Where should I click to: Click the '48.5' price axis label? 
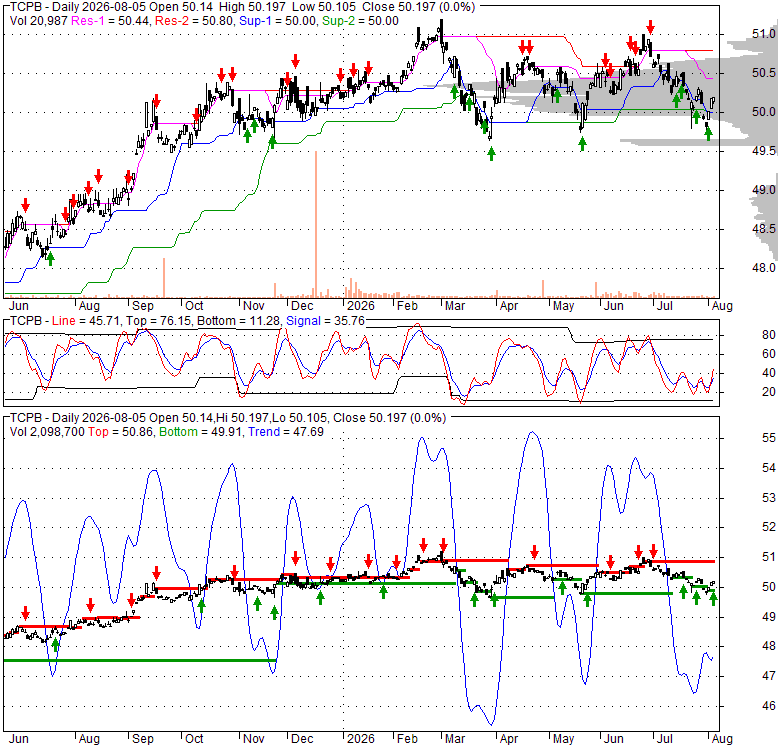point(763,229)
